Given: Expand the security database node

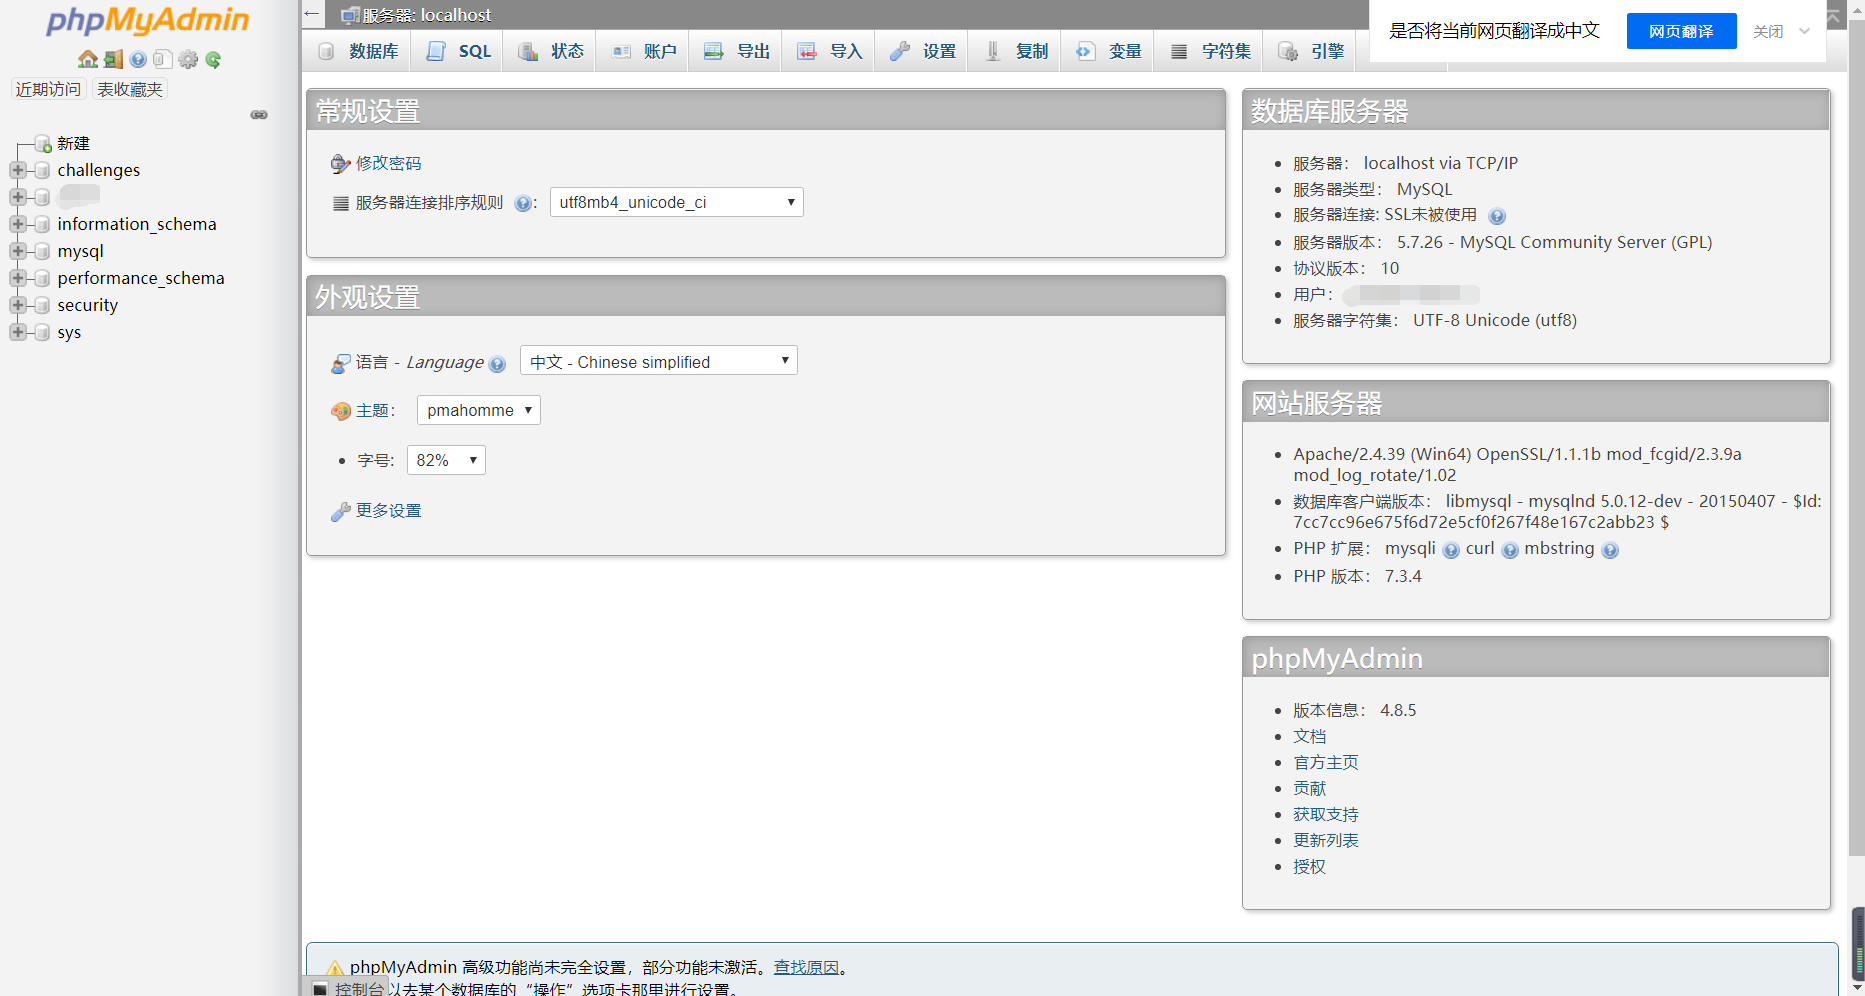Looking at the screenshot, I should point(18,305).
